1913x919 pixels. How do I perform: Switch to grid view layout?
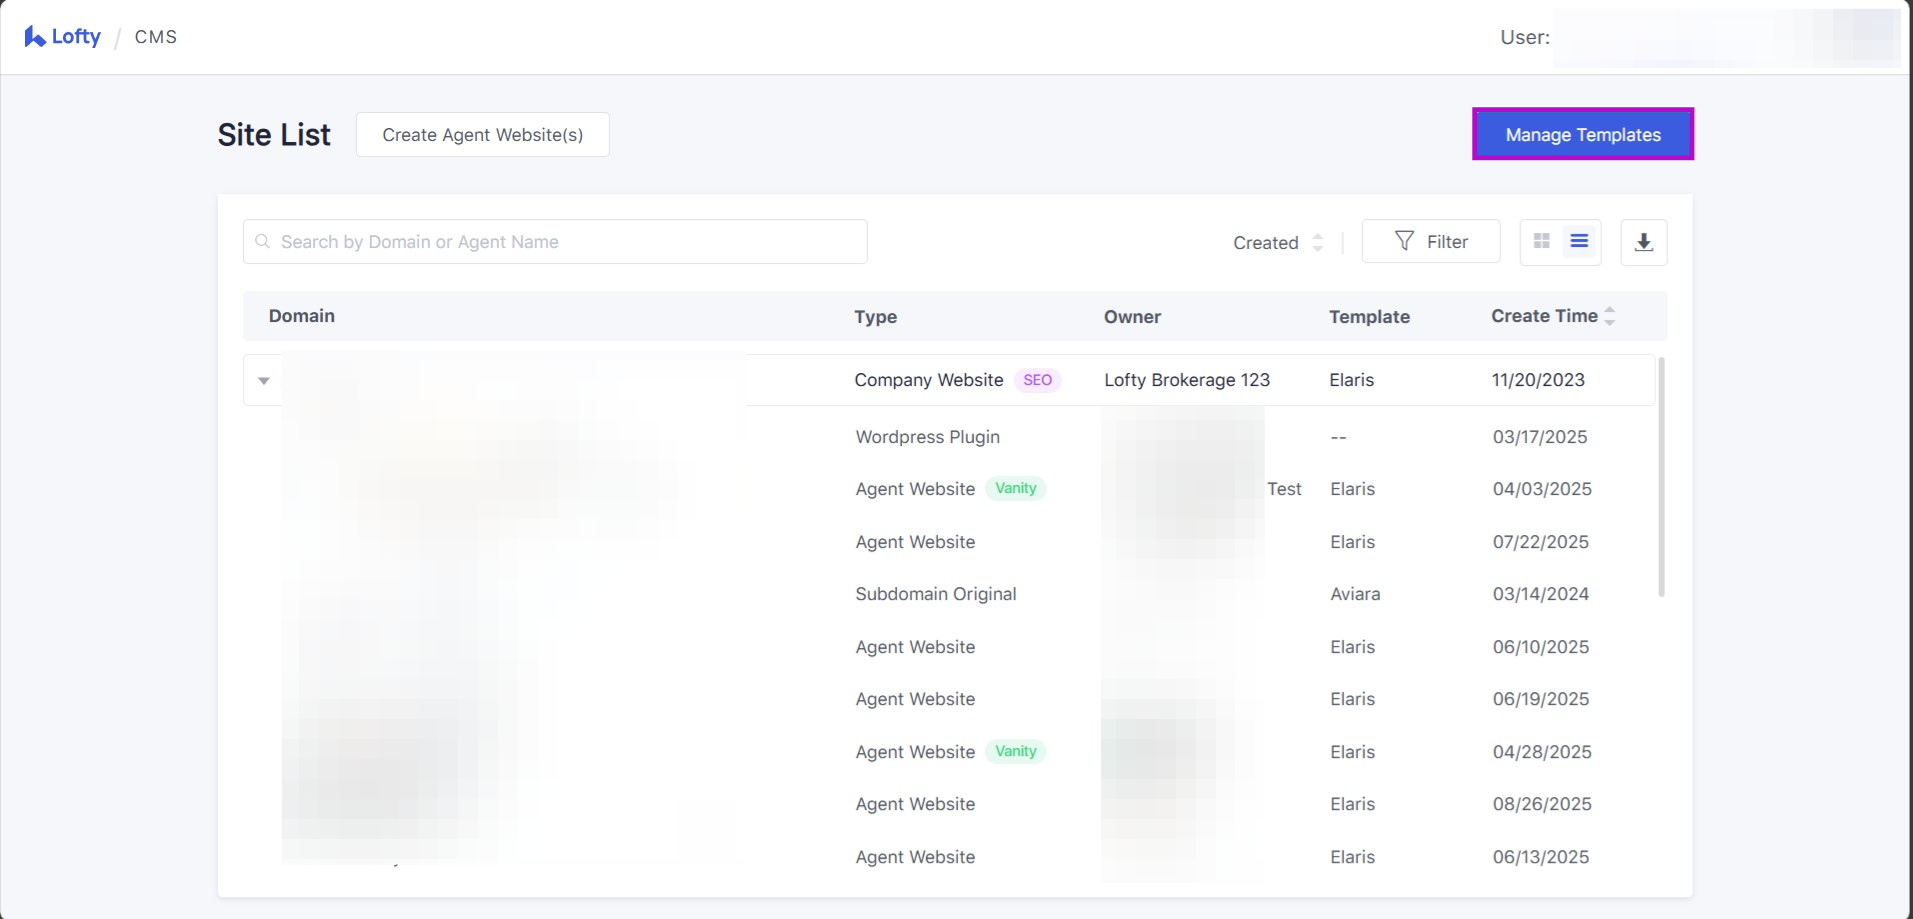(x=1541, y=242)
